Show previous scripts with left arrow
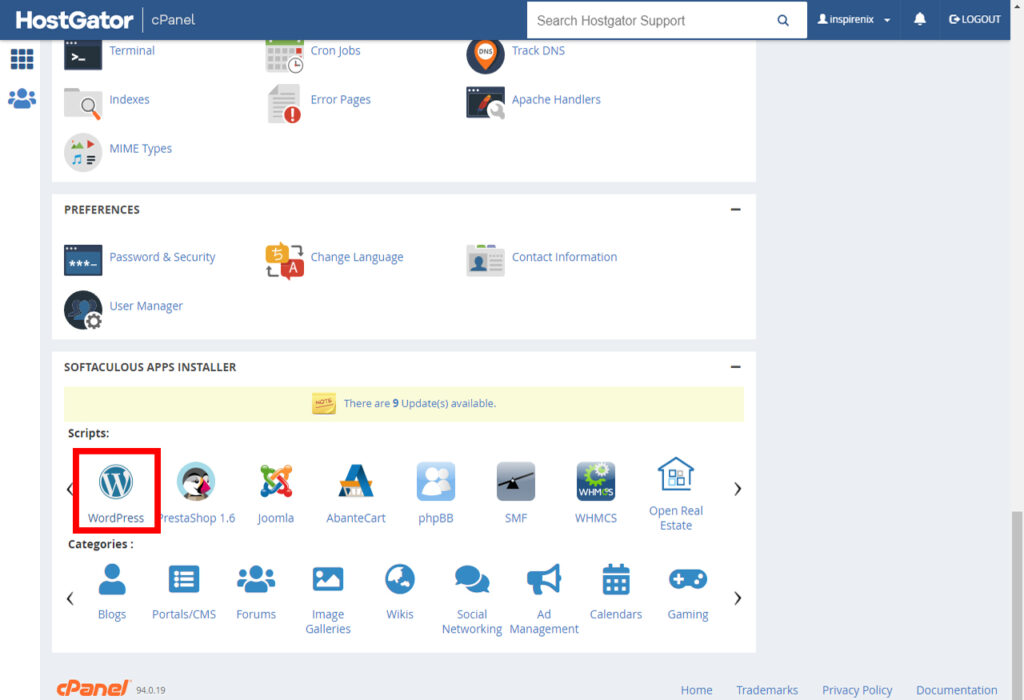 [69, 489]
